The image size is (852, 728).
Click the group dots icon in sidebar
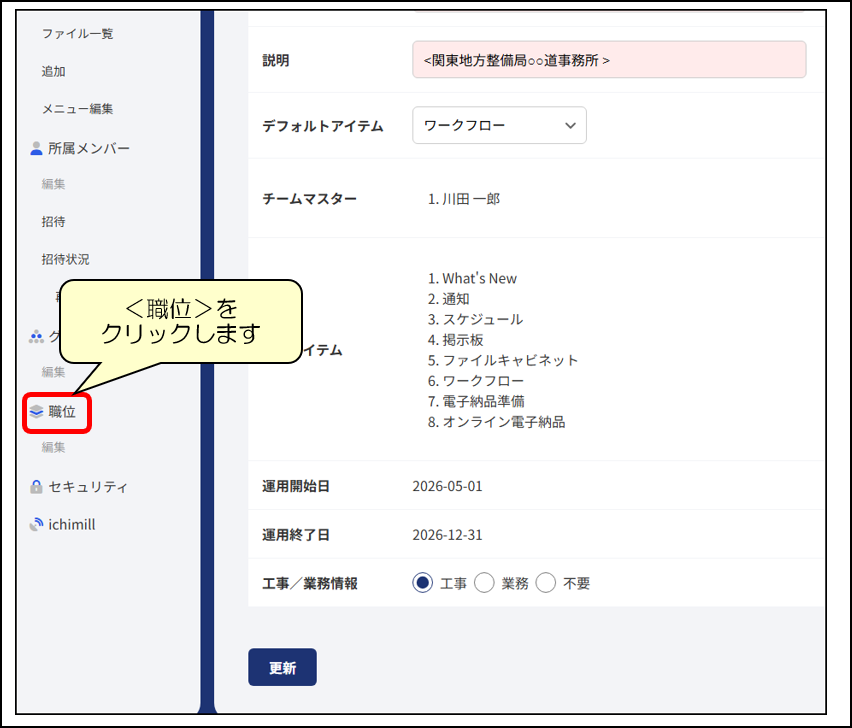36,337
